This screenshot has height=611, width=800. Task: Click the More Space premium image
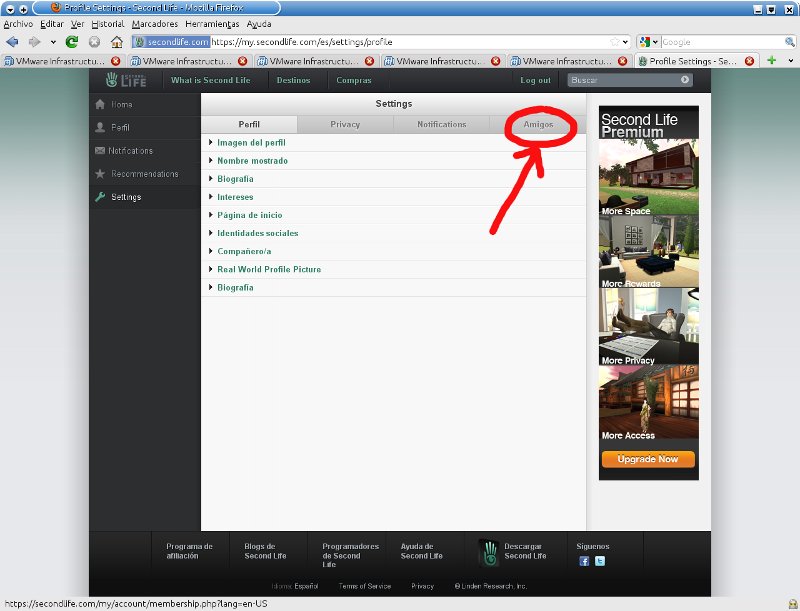pyautogui.click(x=648, y=177)
